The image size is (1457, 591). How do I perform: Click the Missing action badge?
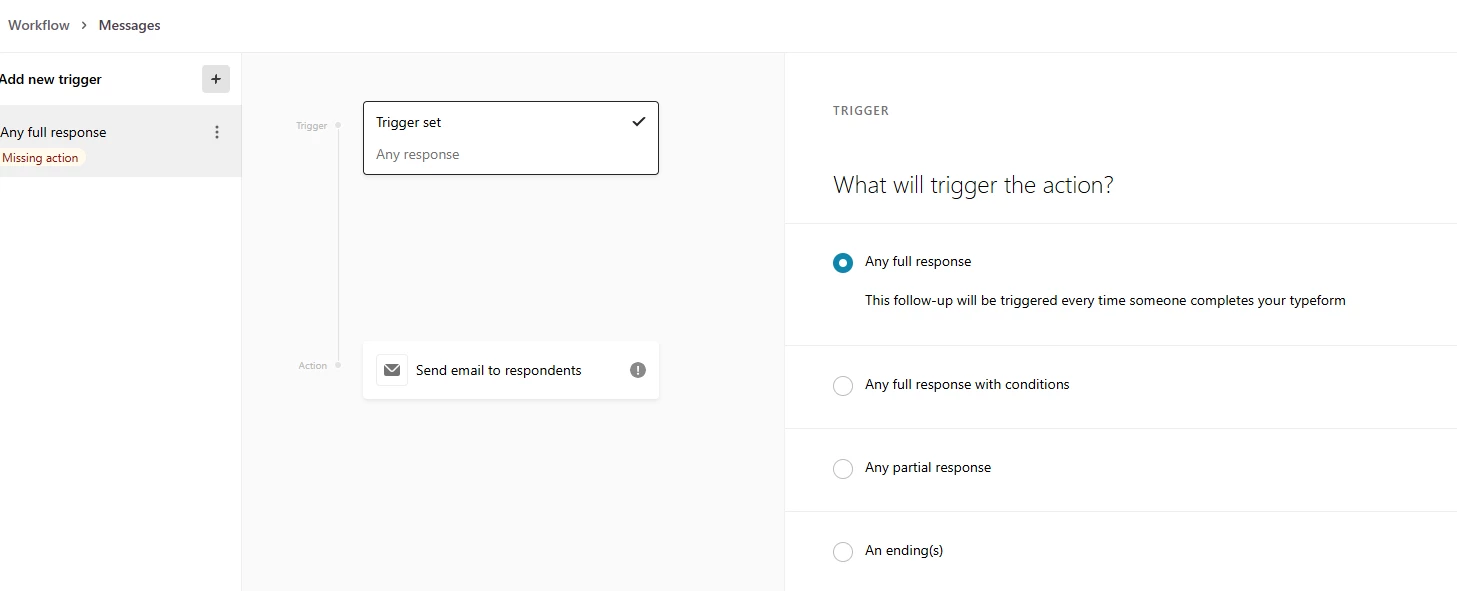click(x=41, y=158)
